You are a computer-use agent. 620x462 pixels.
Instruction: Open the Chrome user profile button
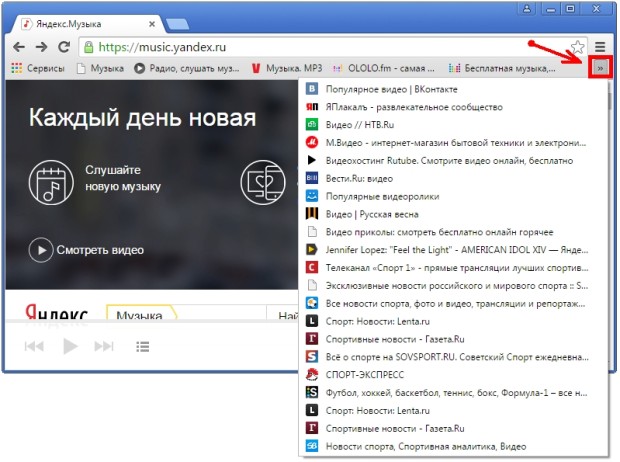click(527, 9)
